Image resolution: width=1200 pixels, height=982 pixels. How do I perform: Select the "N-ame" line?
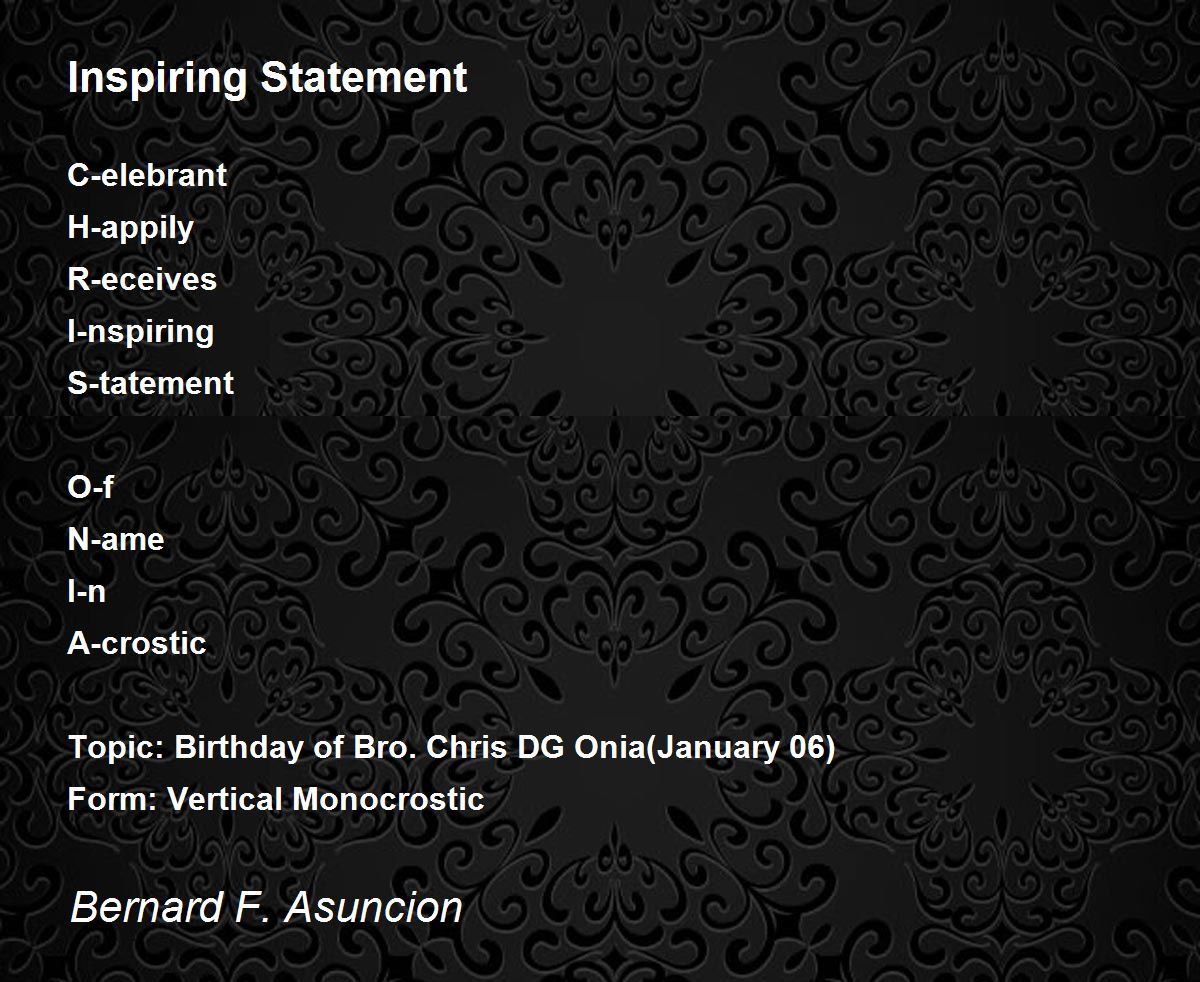[x=116, y=539]
